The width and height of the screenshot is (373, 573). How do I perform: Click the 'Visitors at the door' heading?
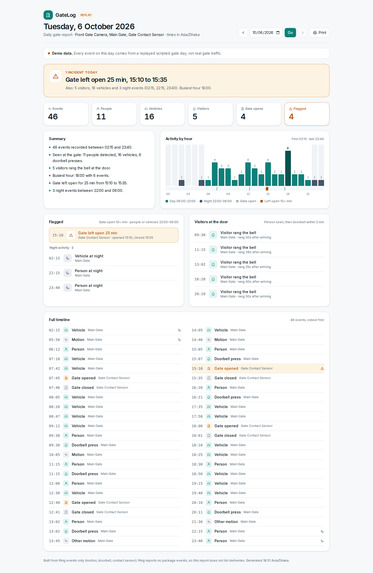coord(211,222)
